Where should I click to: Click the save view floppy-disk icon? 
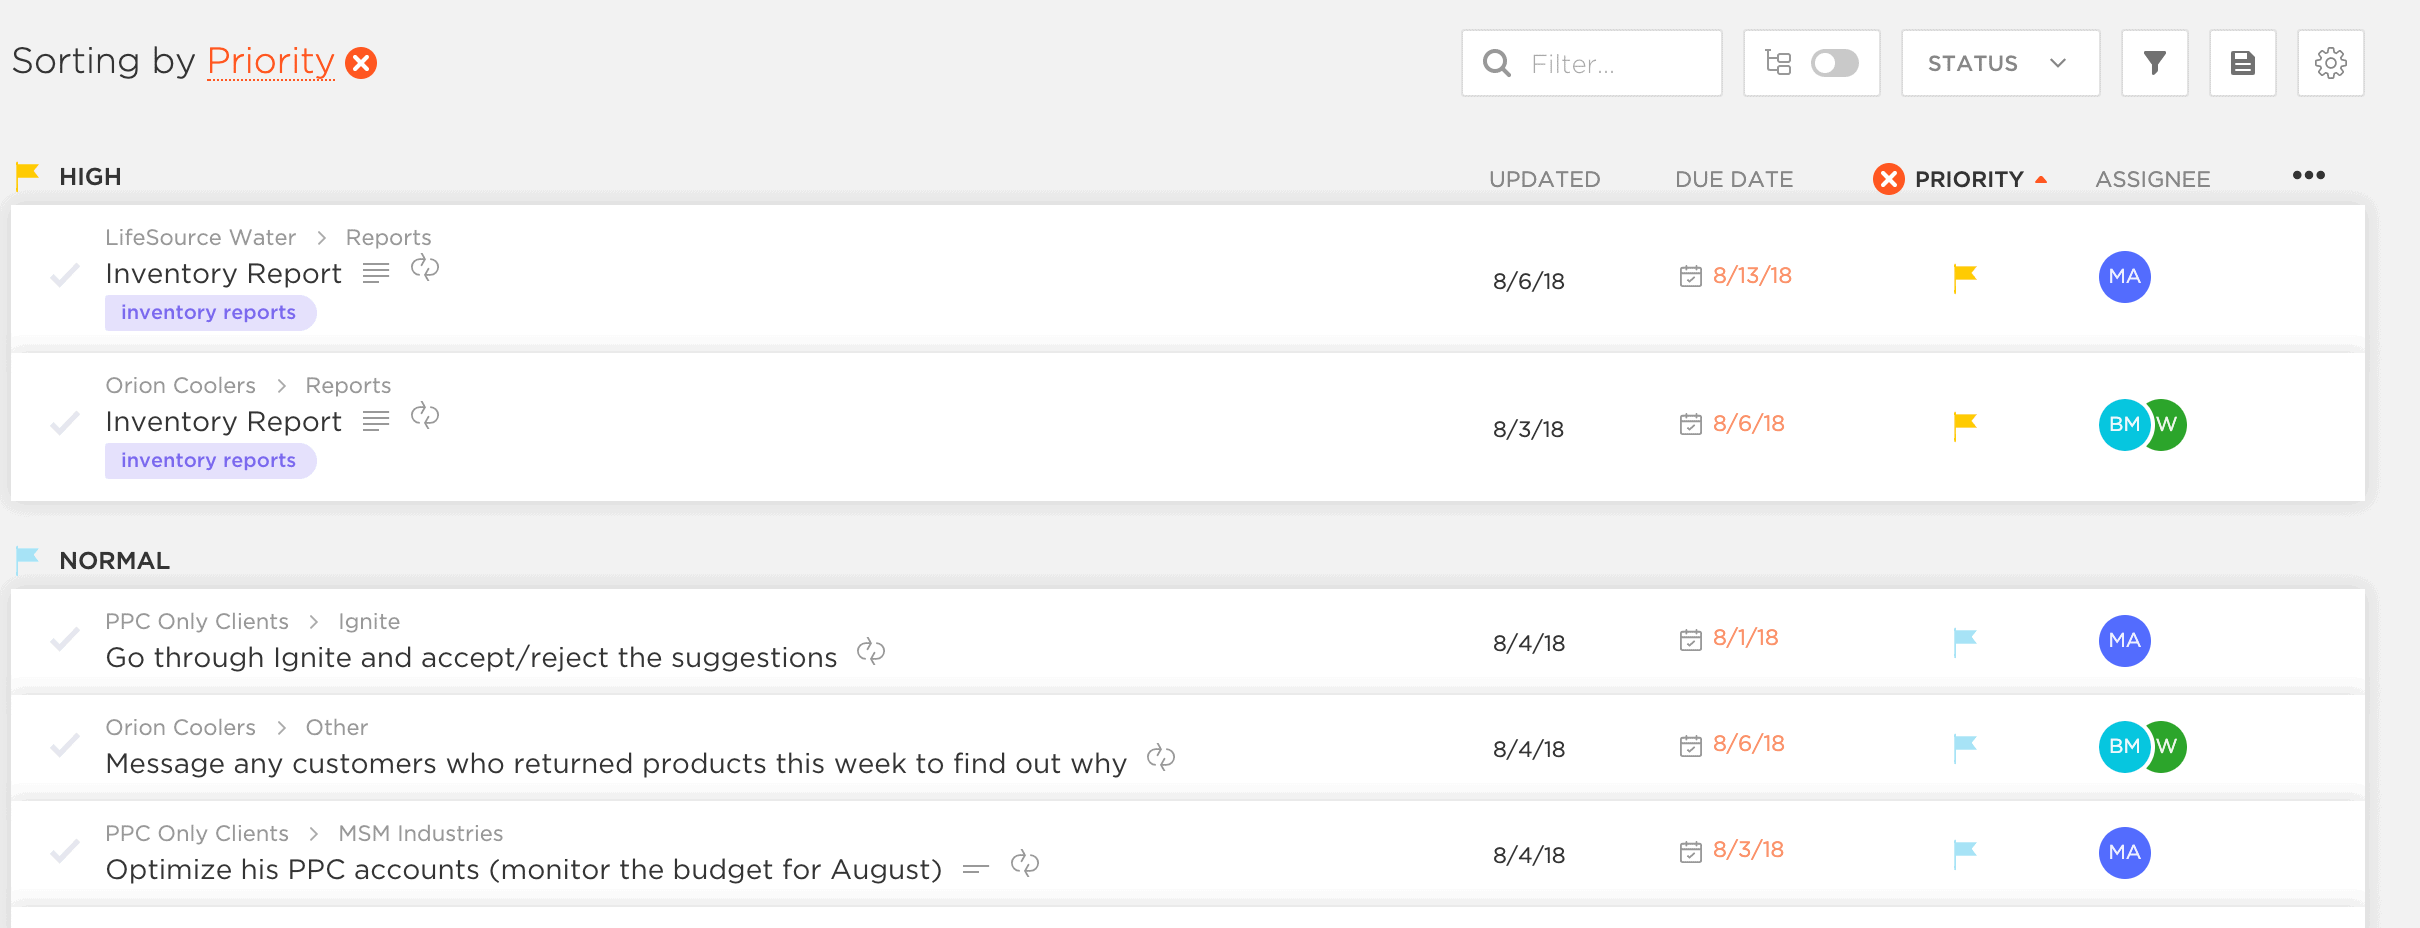coord(2242,63)
